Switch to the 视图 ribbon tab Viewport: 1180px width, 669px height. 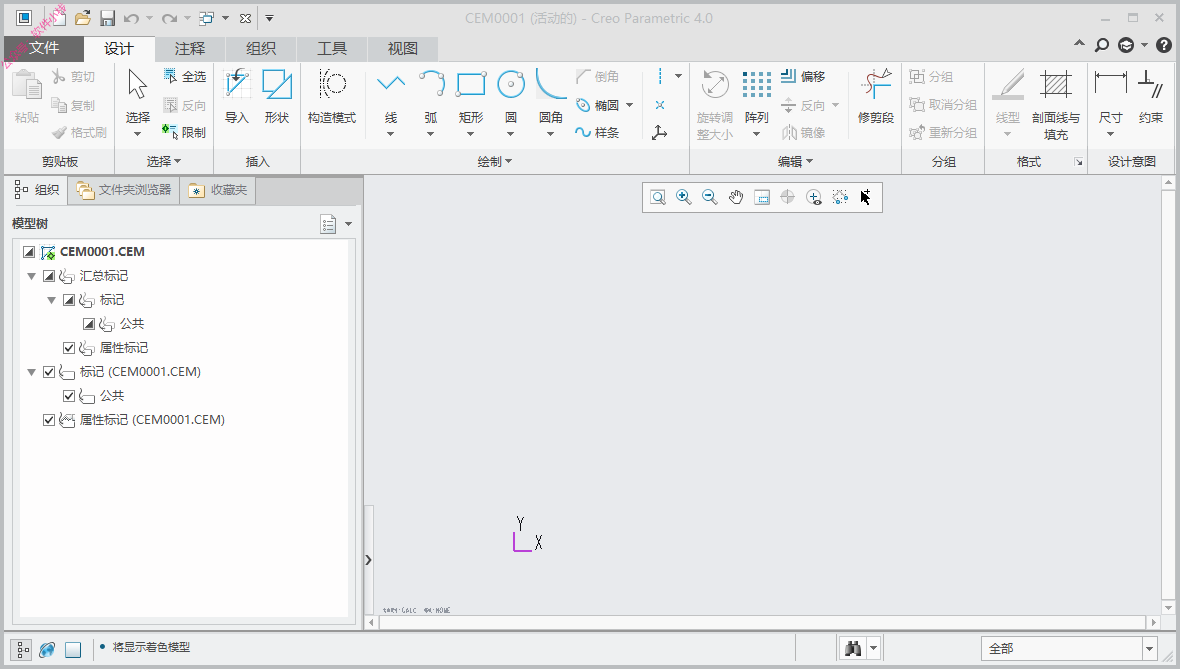coord(403,49)
